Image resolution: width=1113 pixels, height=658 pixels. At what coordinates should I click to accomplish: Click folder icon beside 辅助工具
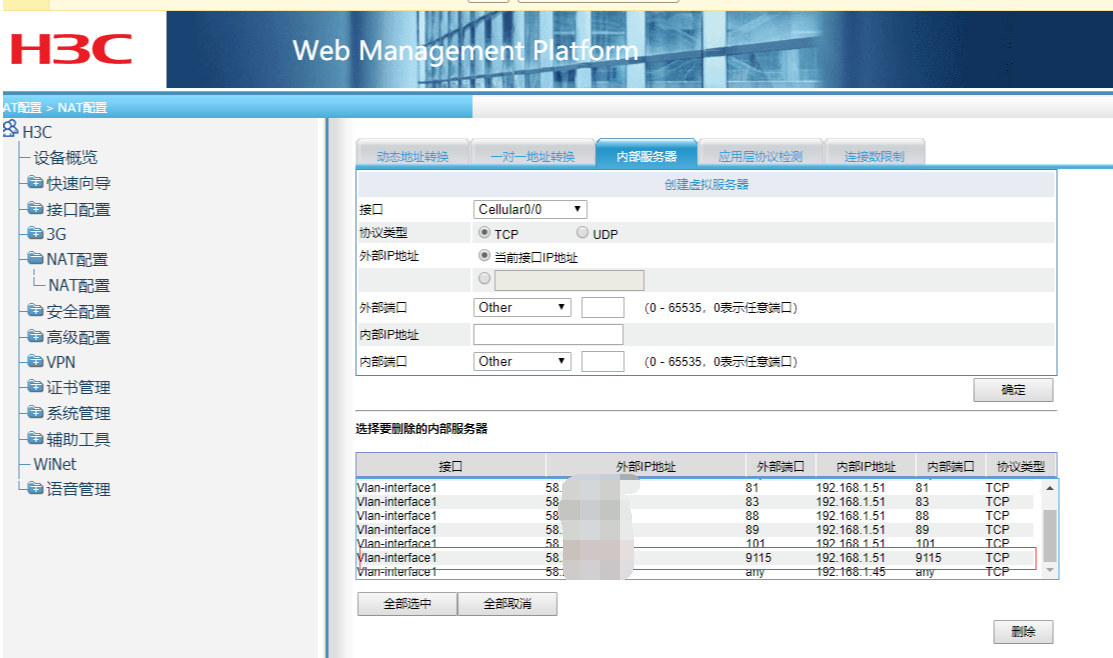coord(35,438)
